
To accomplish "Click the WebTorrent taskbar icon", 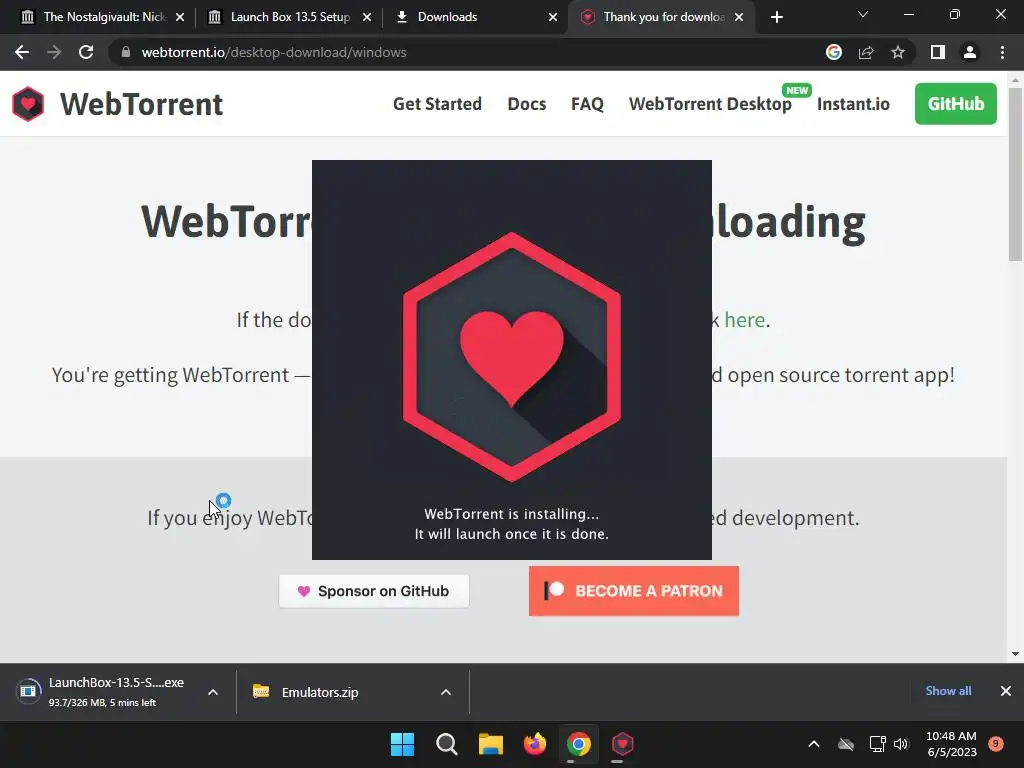I will 622,744.
